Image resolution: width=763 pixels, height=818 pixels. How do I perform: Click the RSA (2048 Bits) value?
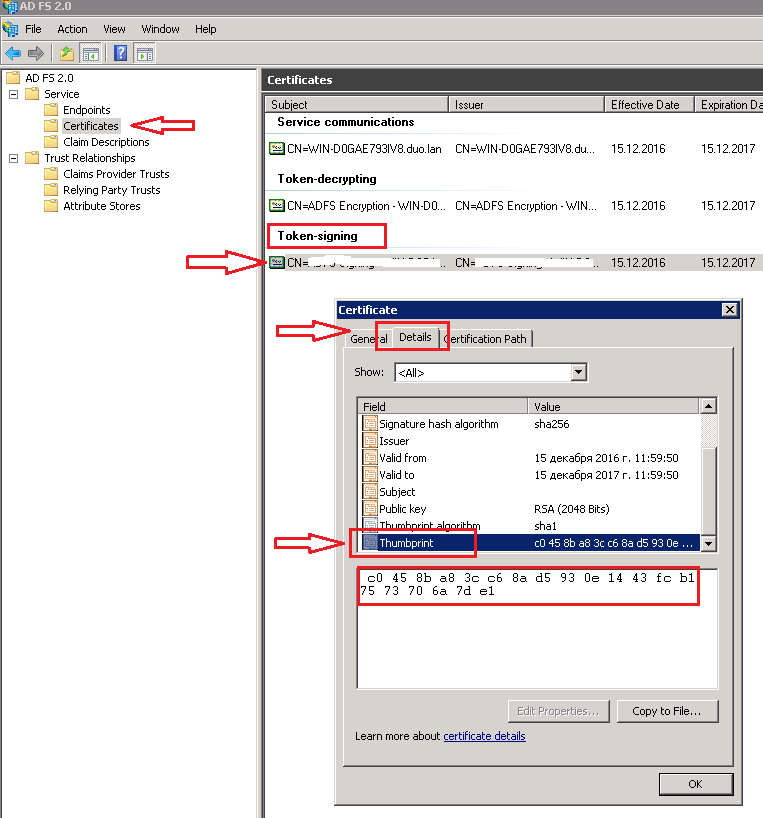click(572, 509)
